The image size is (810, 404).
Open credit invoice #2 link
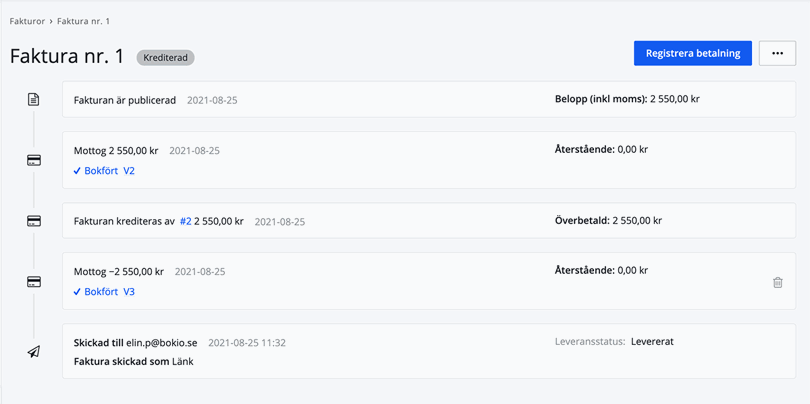pyautogui.click(x=185, y=221)
